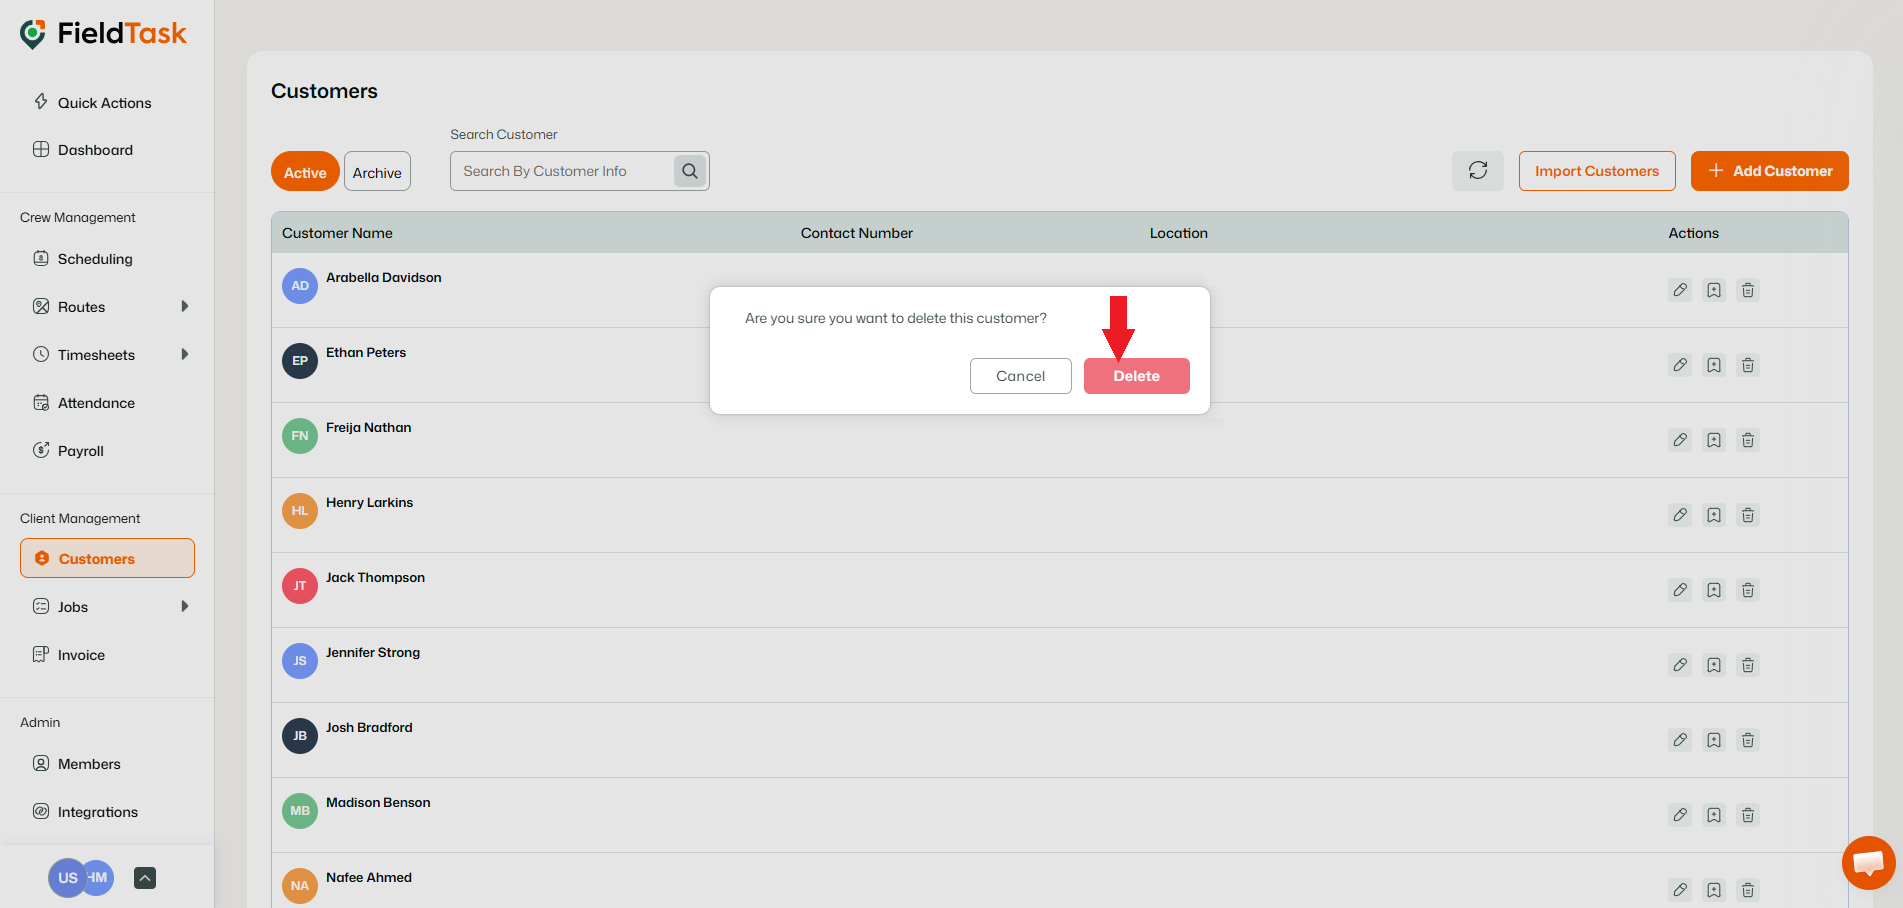
Task: Click the magnifier icon in the search bar
Action: (689, 170)
